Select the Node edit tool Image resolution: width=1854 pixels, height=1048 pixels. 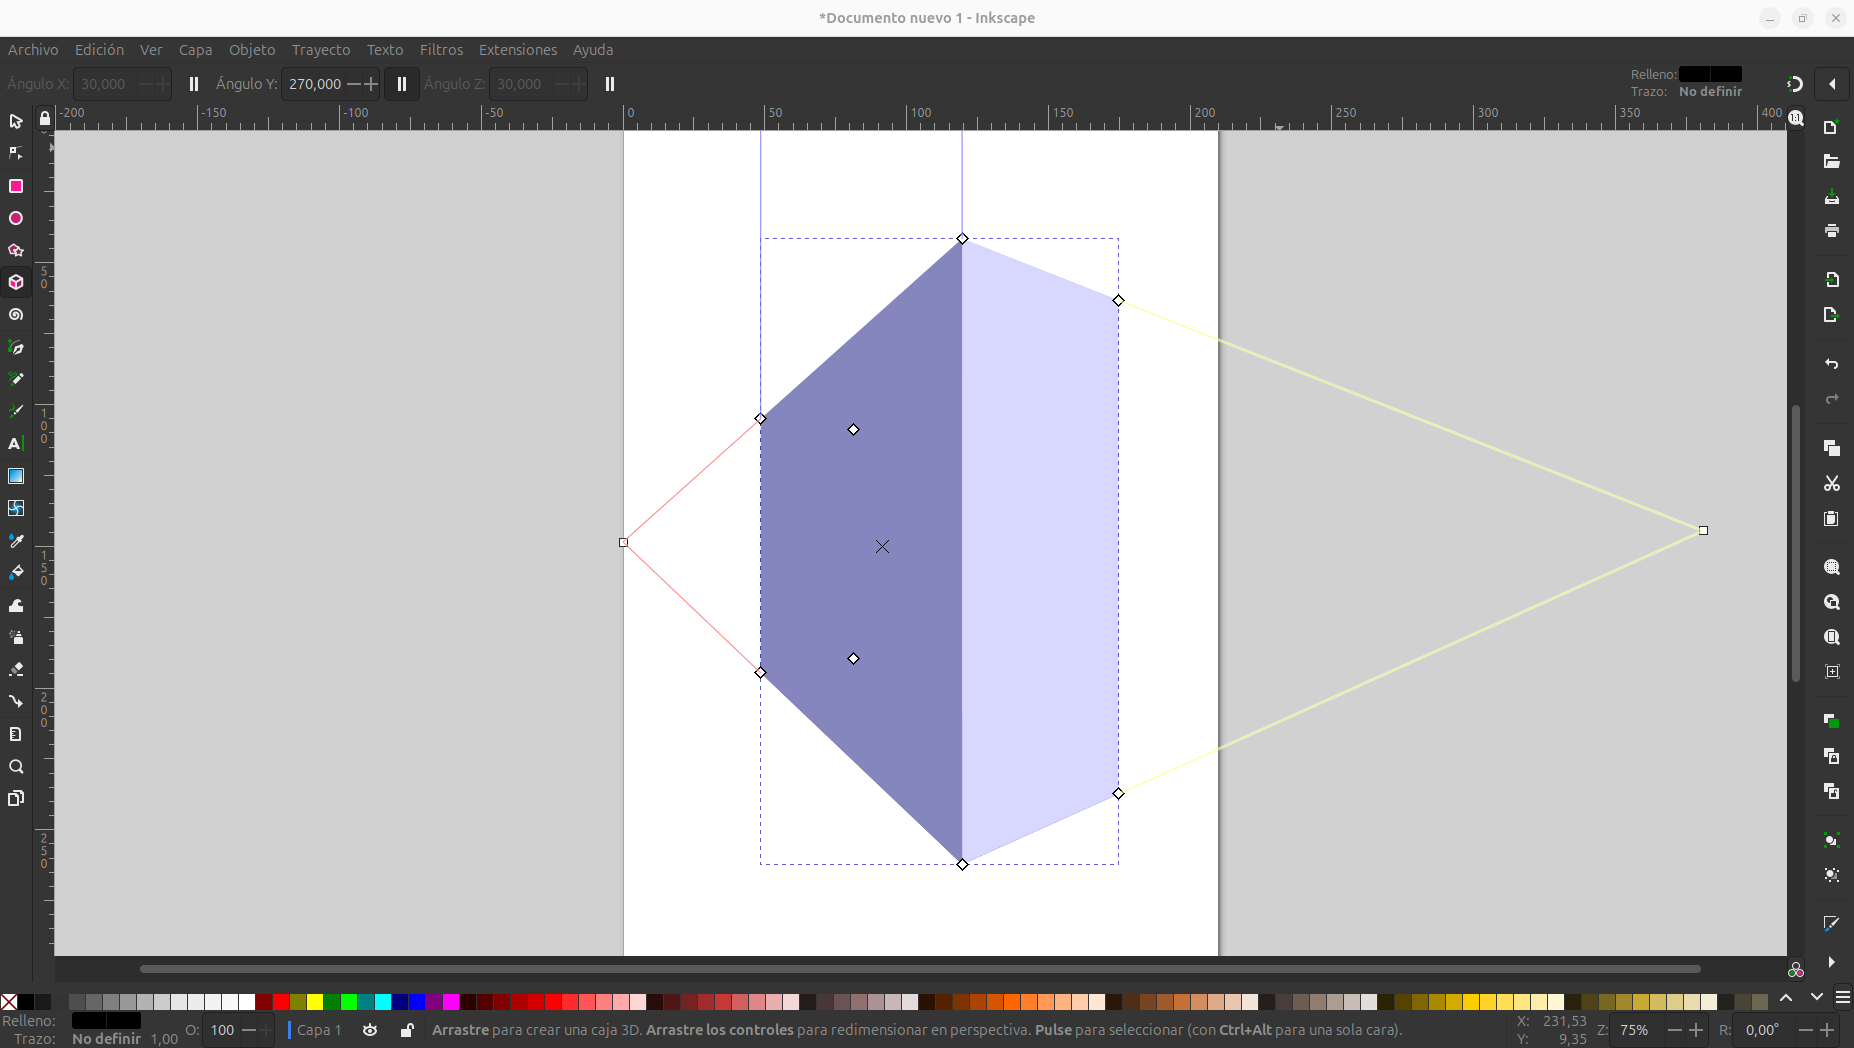click(x=16, y=153)
